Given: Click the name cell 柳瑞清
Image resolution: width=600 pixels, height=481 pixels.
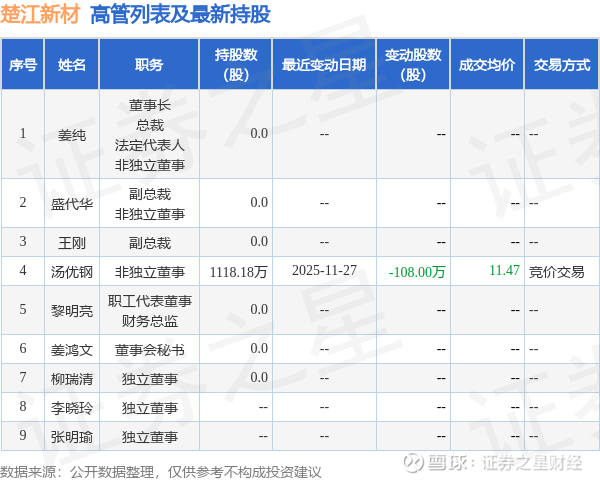Looking at the screenshot, I should (x=72, y=379).
